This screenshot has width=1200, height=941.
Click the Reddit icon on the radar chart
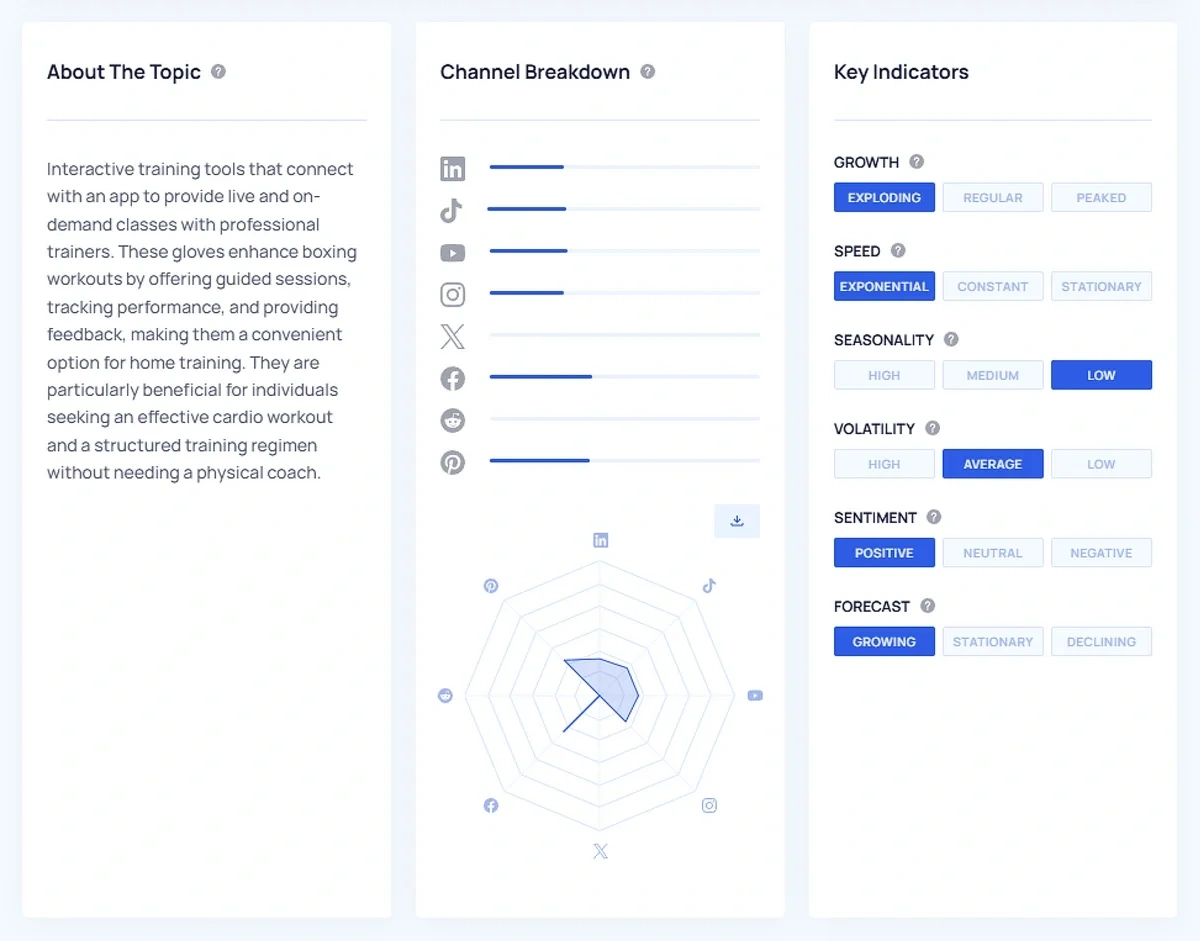tap(445, 694)
